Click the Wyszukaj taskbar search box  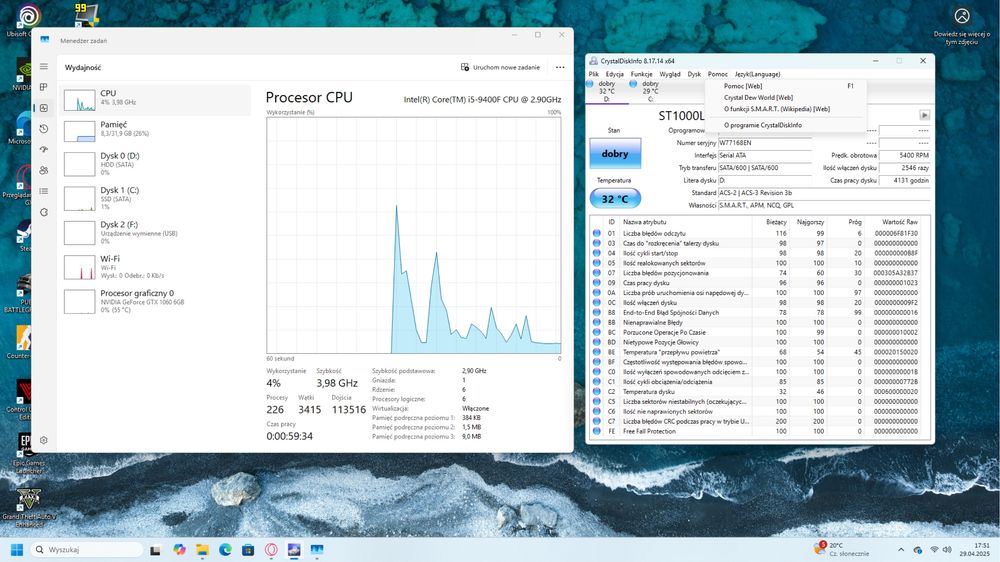[x=87, y=549]
